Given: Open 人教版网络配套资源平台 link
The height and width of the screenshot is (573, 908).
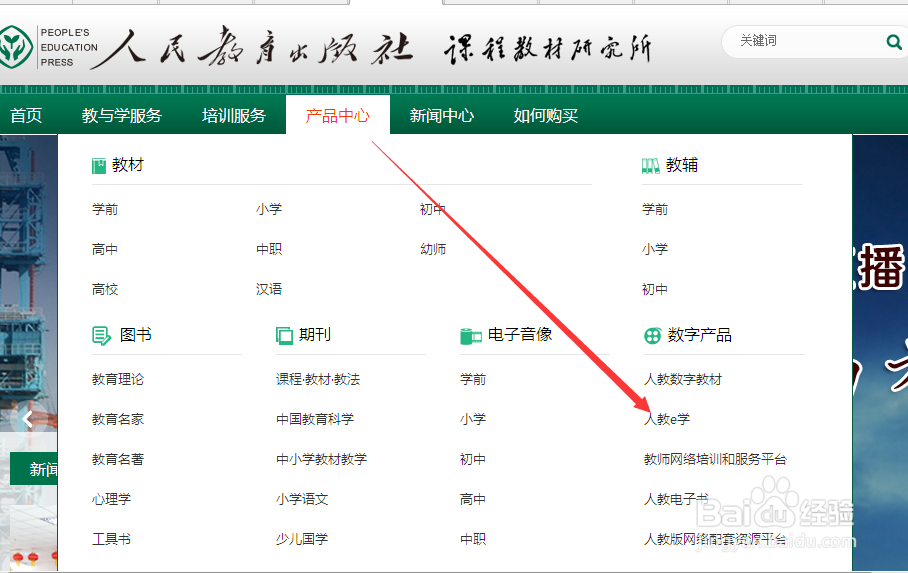Looking at the screenshot, I should click(x=716, y=539).
